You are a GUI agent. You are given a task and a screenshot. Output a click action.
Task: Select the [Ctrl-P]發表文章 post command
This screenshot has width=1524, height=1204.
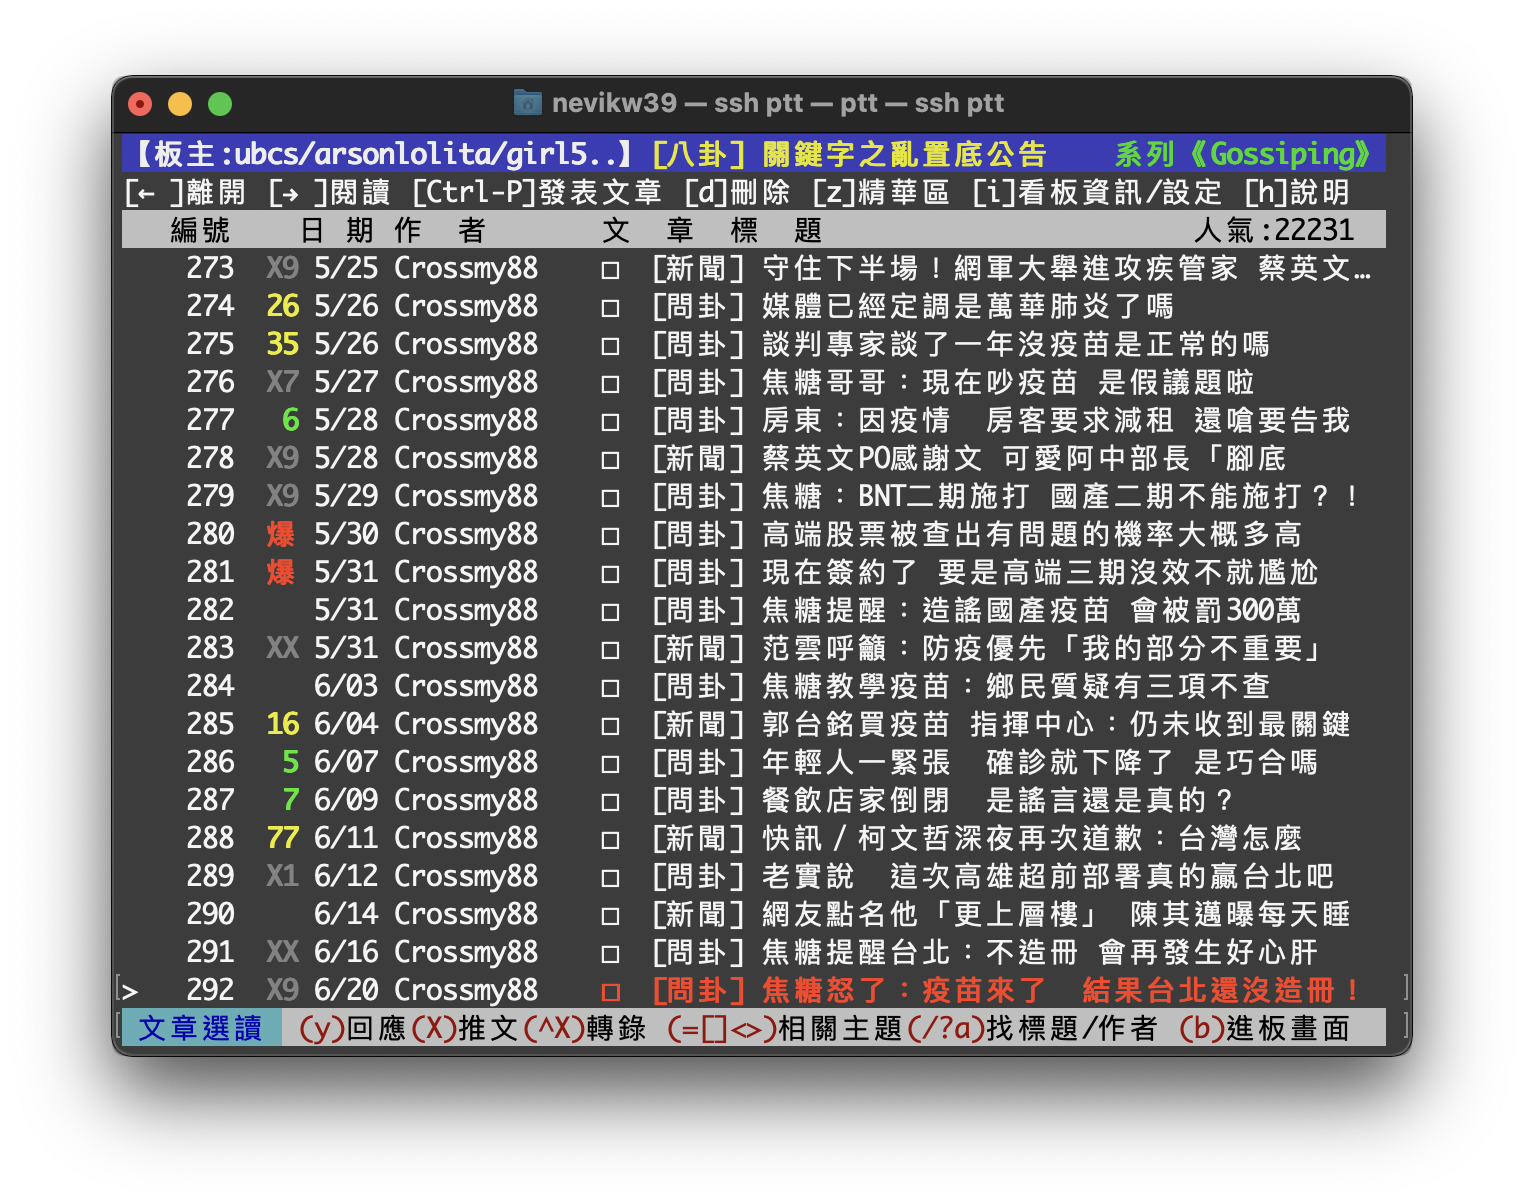point(537,192)
